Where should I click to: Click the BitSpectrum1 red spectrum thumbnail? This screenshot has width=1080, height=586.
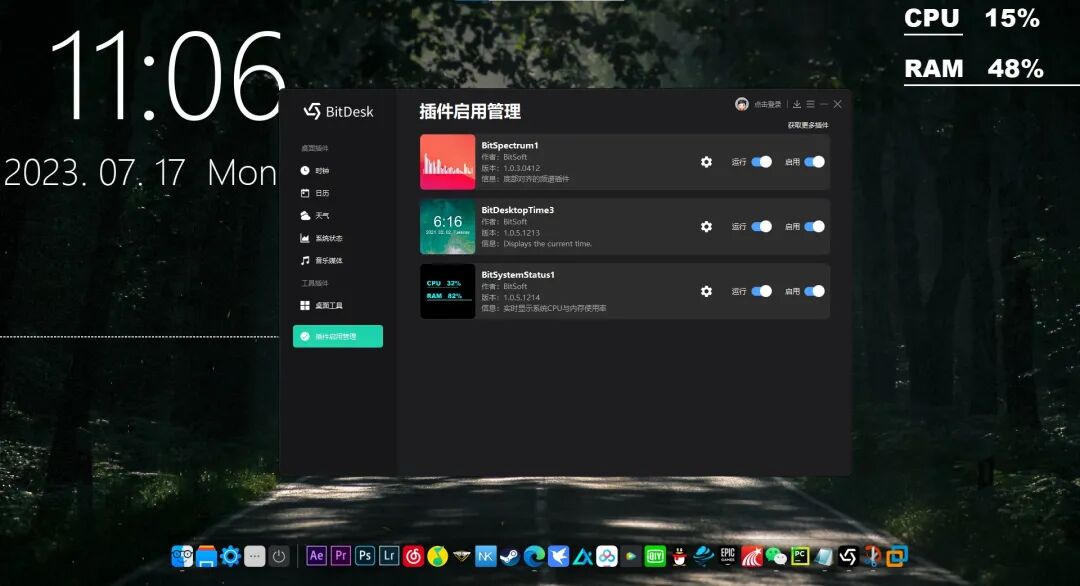coord(448,162)
